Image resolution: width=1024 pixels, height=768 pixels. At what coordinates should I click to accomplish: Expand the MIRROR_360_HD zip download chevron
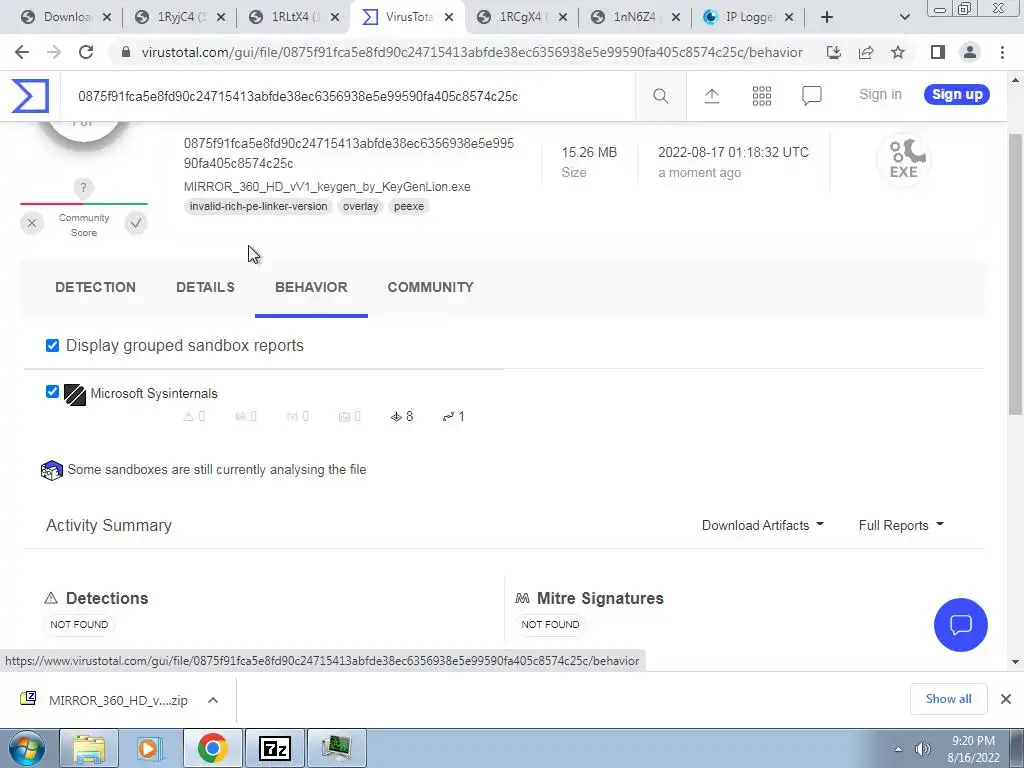pyautogui.click(x=213, y=700)
